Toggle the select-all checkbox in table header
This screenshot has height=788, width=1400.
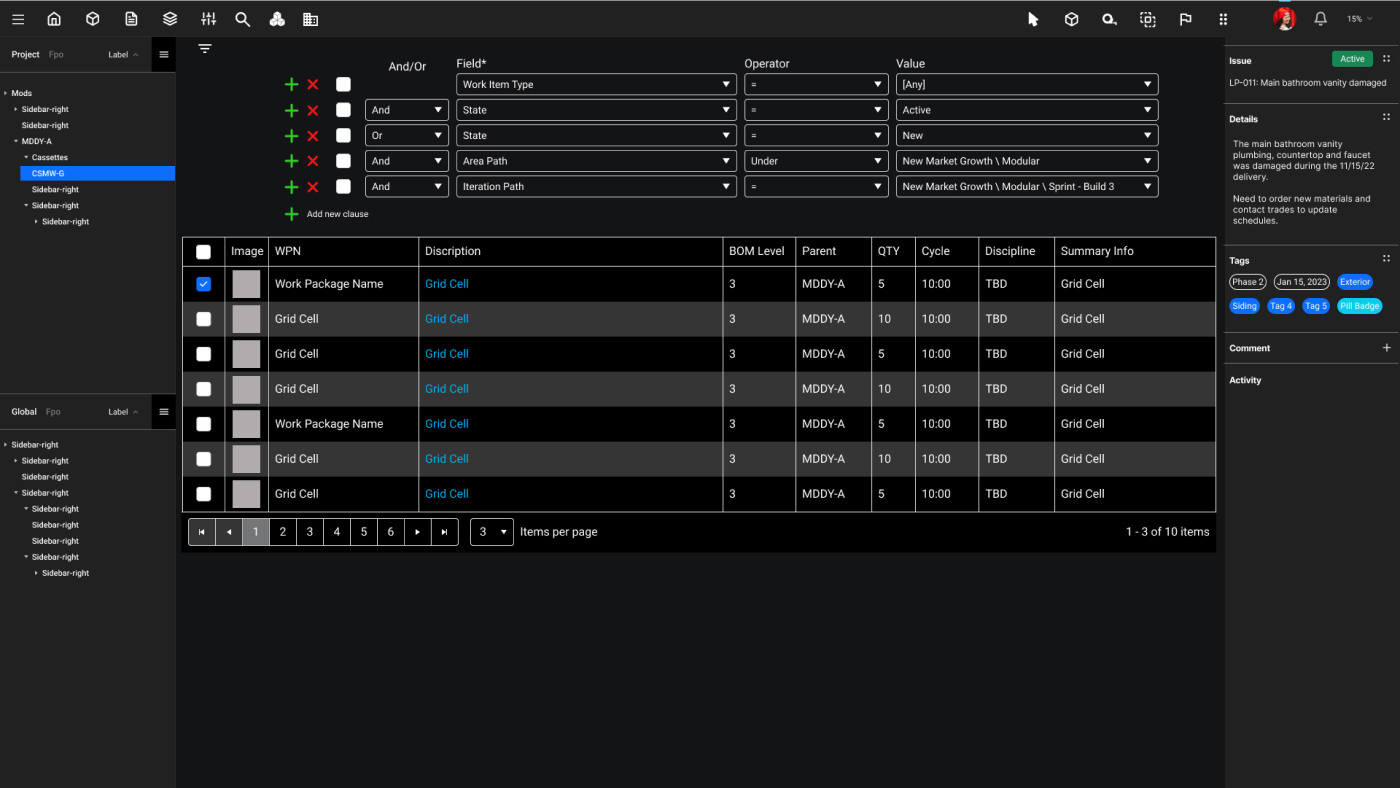pyautogui.click(x=204, y=252)
